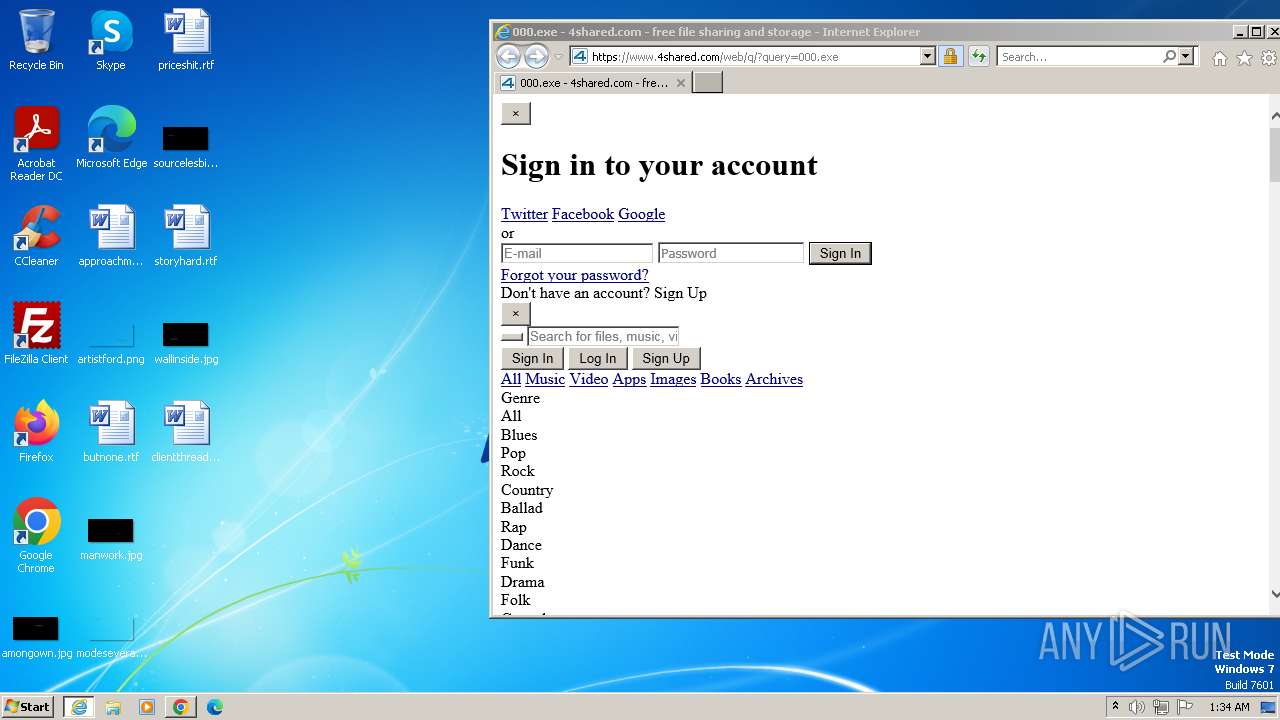Select the storyhard.rtf document icon
Image resolution: width=1280 pixels, height=720 pixels.
(x=186, y=236)
